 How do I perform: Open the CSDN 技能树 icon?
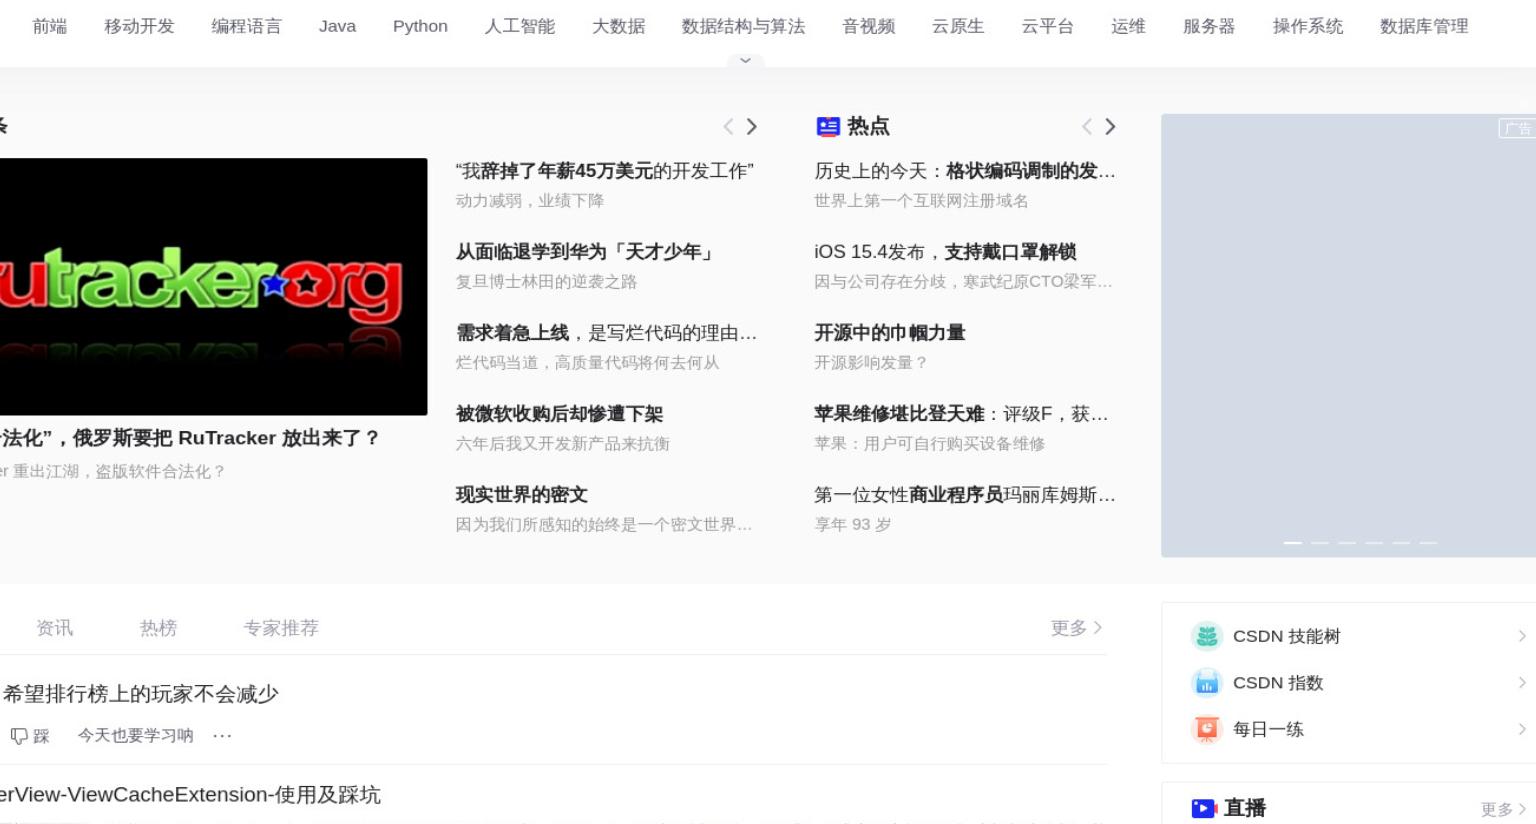(x=1207, y=636)
